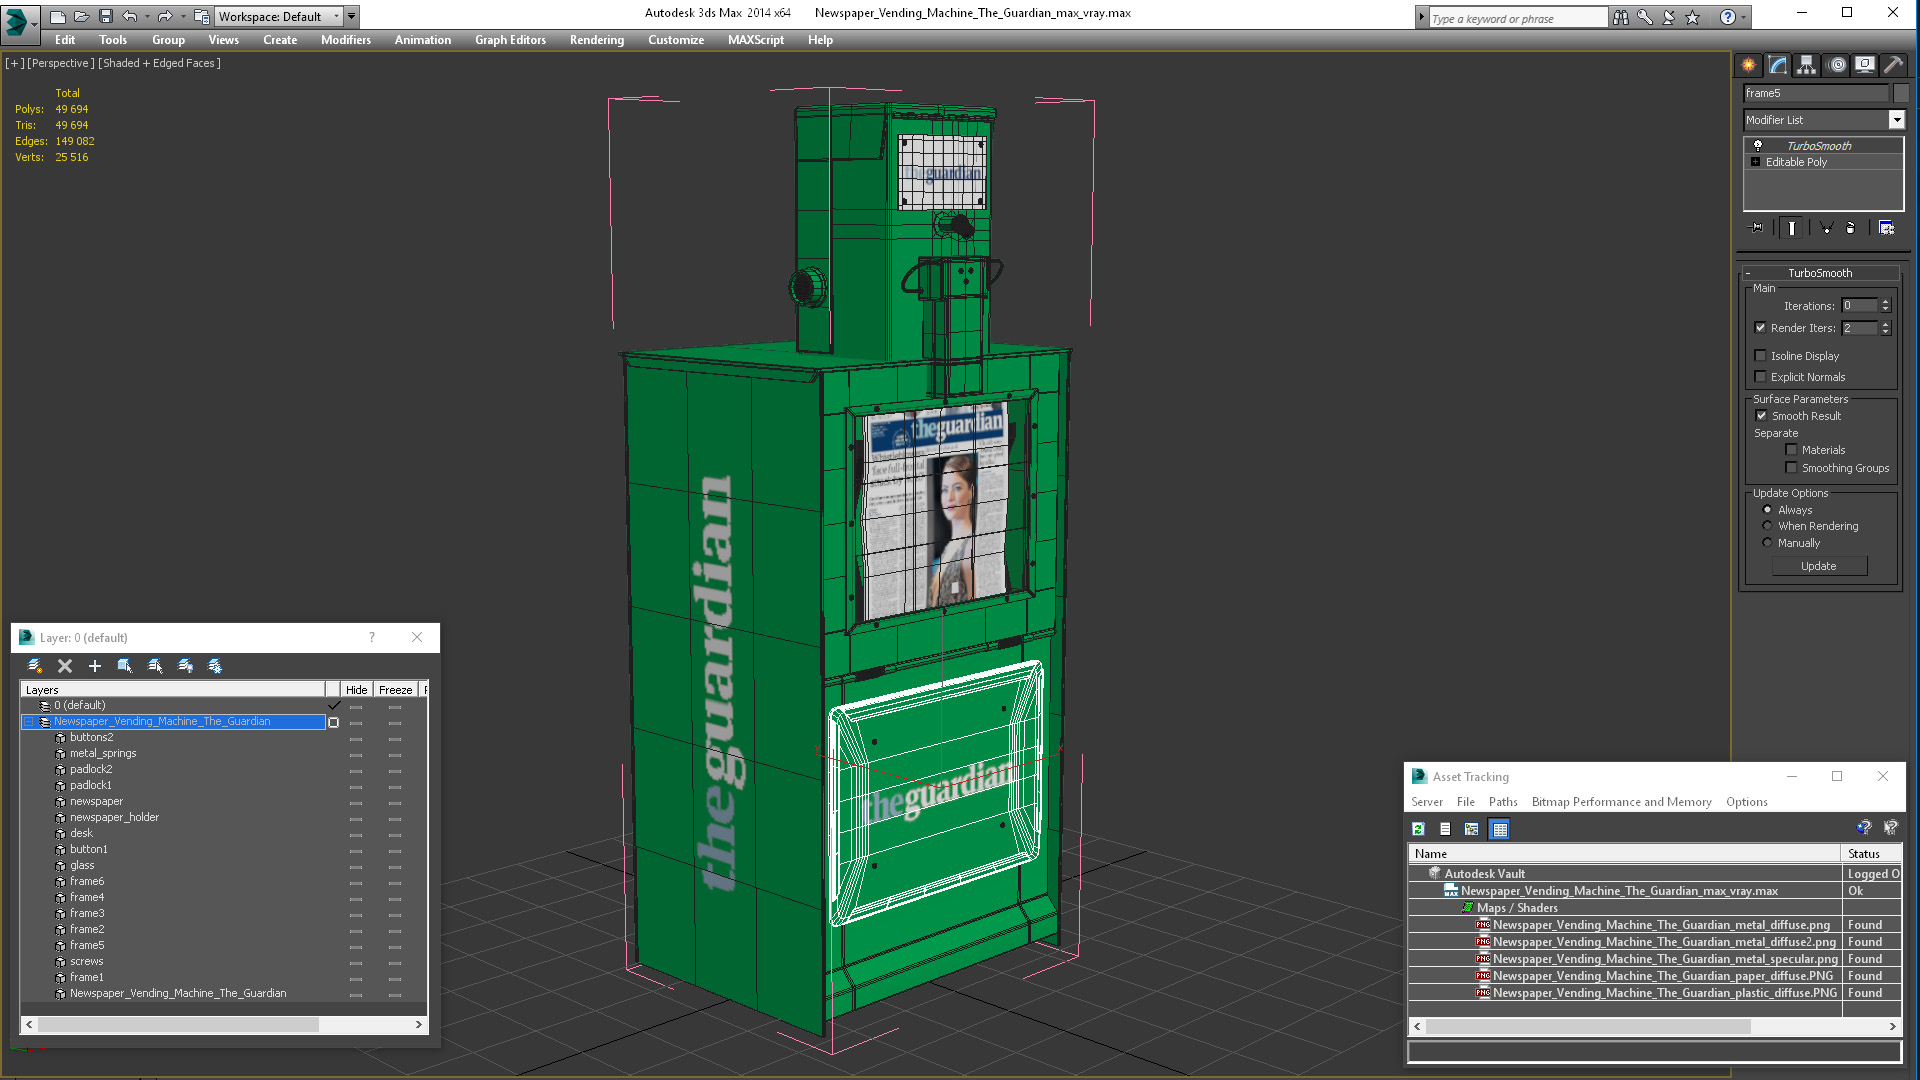Switch to the Create command panel
The width and height of the screenshot is (1920, 1080).
pos(1748,65)
